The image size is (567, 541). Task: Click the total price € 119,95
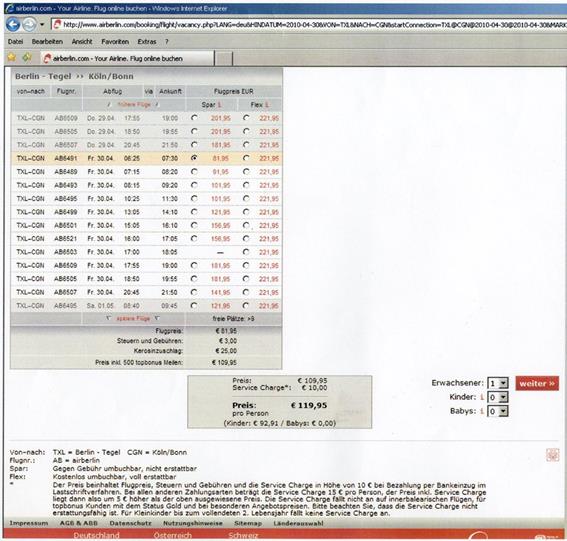click(x=309, y=405)
